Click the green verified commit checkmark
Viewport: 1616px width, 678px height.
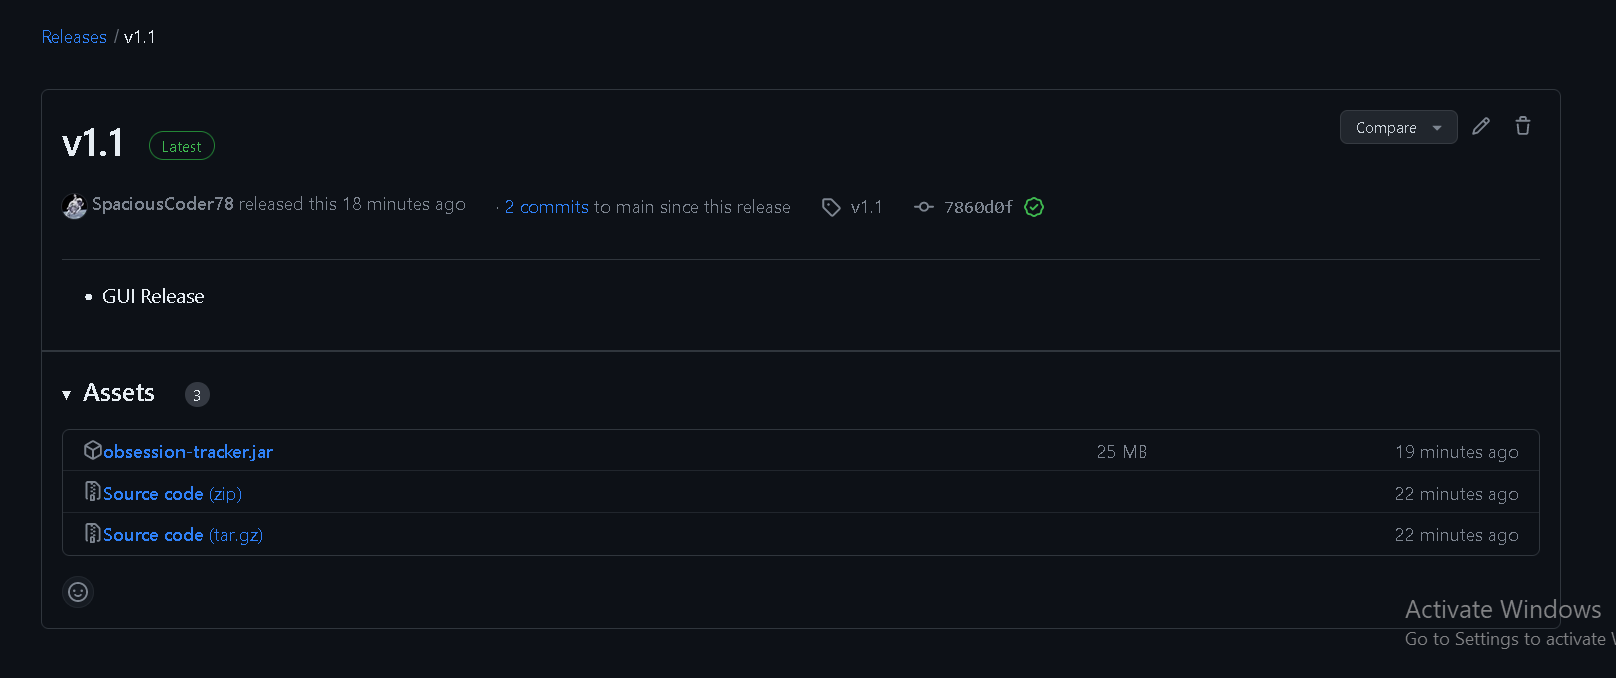pos(1034,207)
